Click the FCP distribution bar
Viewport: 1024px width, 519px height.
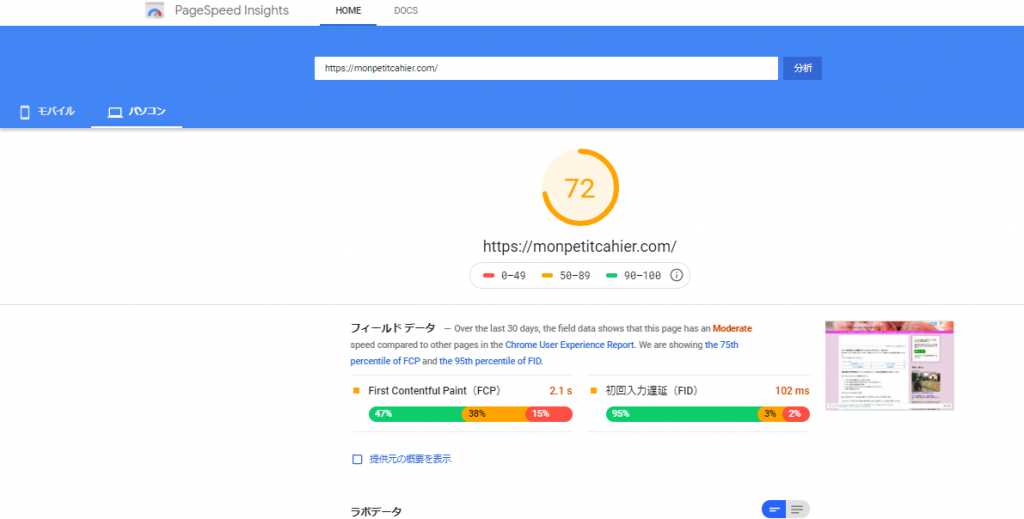(471, 414)
